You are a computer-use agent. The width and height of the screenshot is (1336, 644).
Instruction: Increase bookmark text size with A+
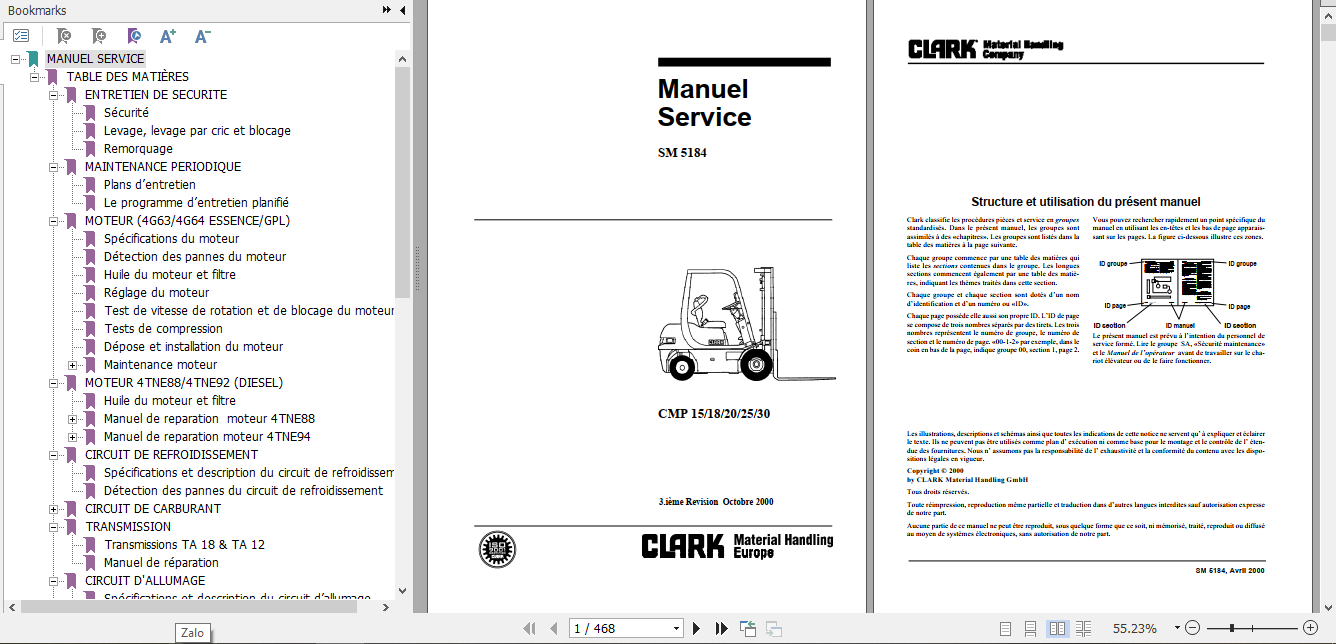pos(167,36)
